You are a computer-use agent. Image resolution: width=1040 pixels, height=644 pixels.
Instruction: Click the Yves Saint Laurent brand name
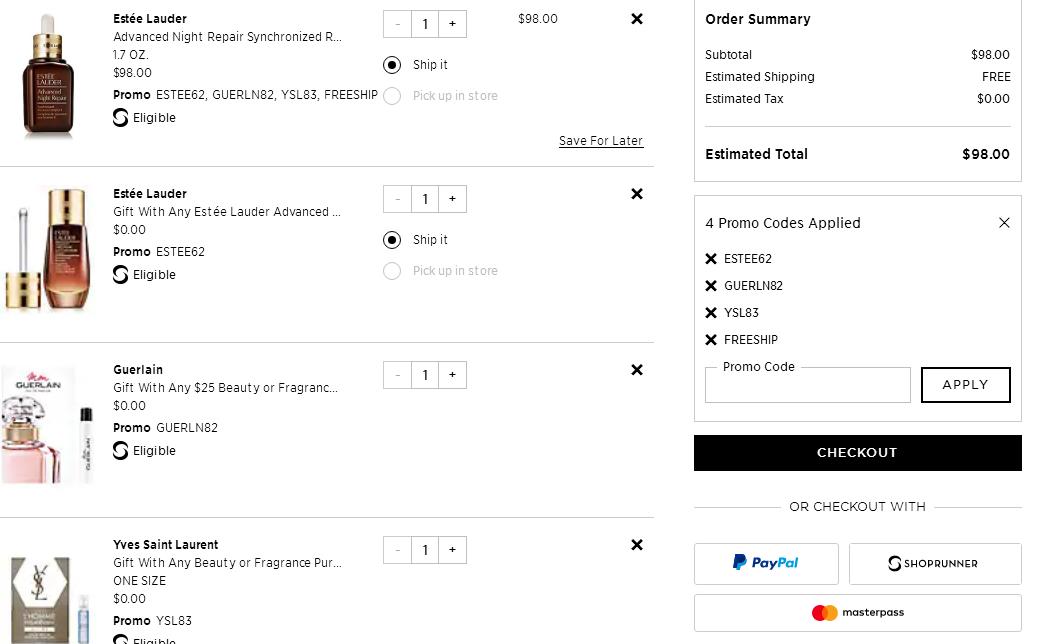point(165,545)
